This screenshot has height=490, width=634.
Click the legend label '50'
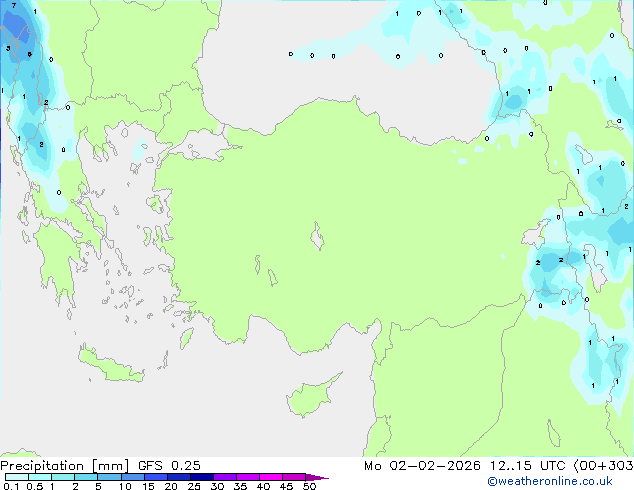pos(309,486)
